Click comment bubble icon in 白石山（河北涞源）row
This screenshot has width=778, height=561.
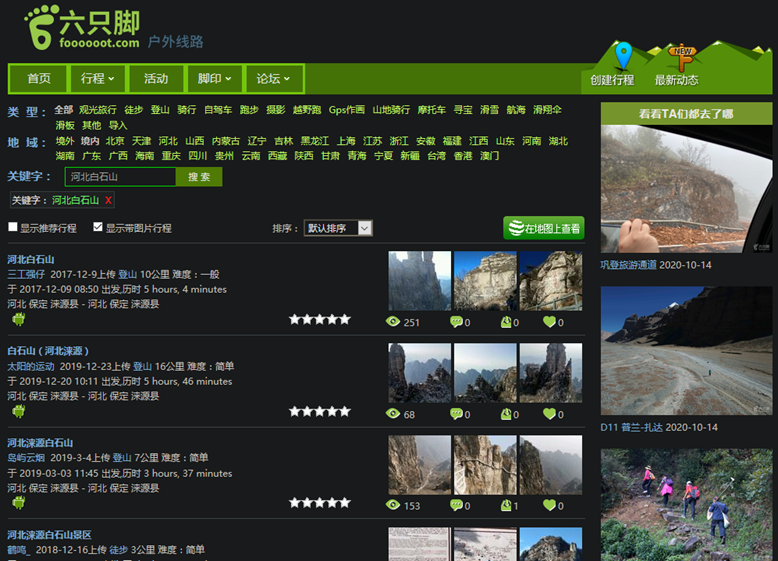click(456, 414)
